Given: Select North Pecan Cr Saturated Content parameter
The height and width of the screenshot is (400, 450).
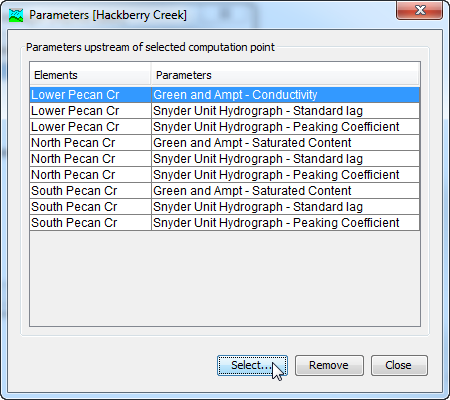Looking at the screenshot, I should 285,143.
